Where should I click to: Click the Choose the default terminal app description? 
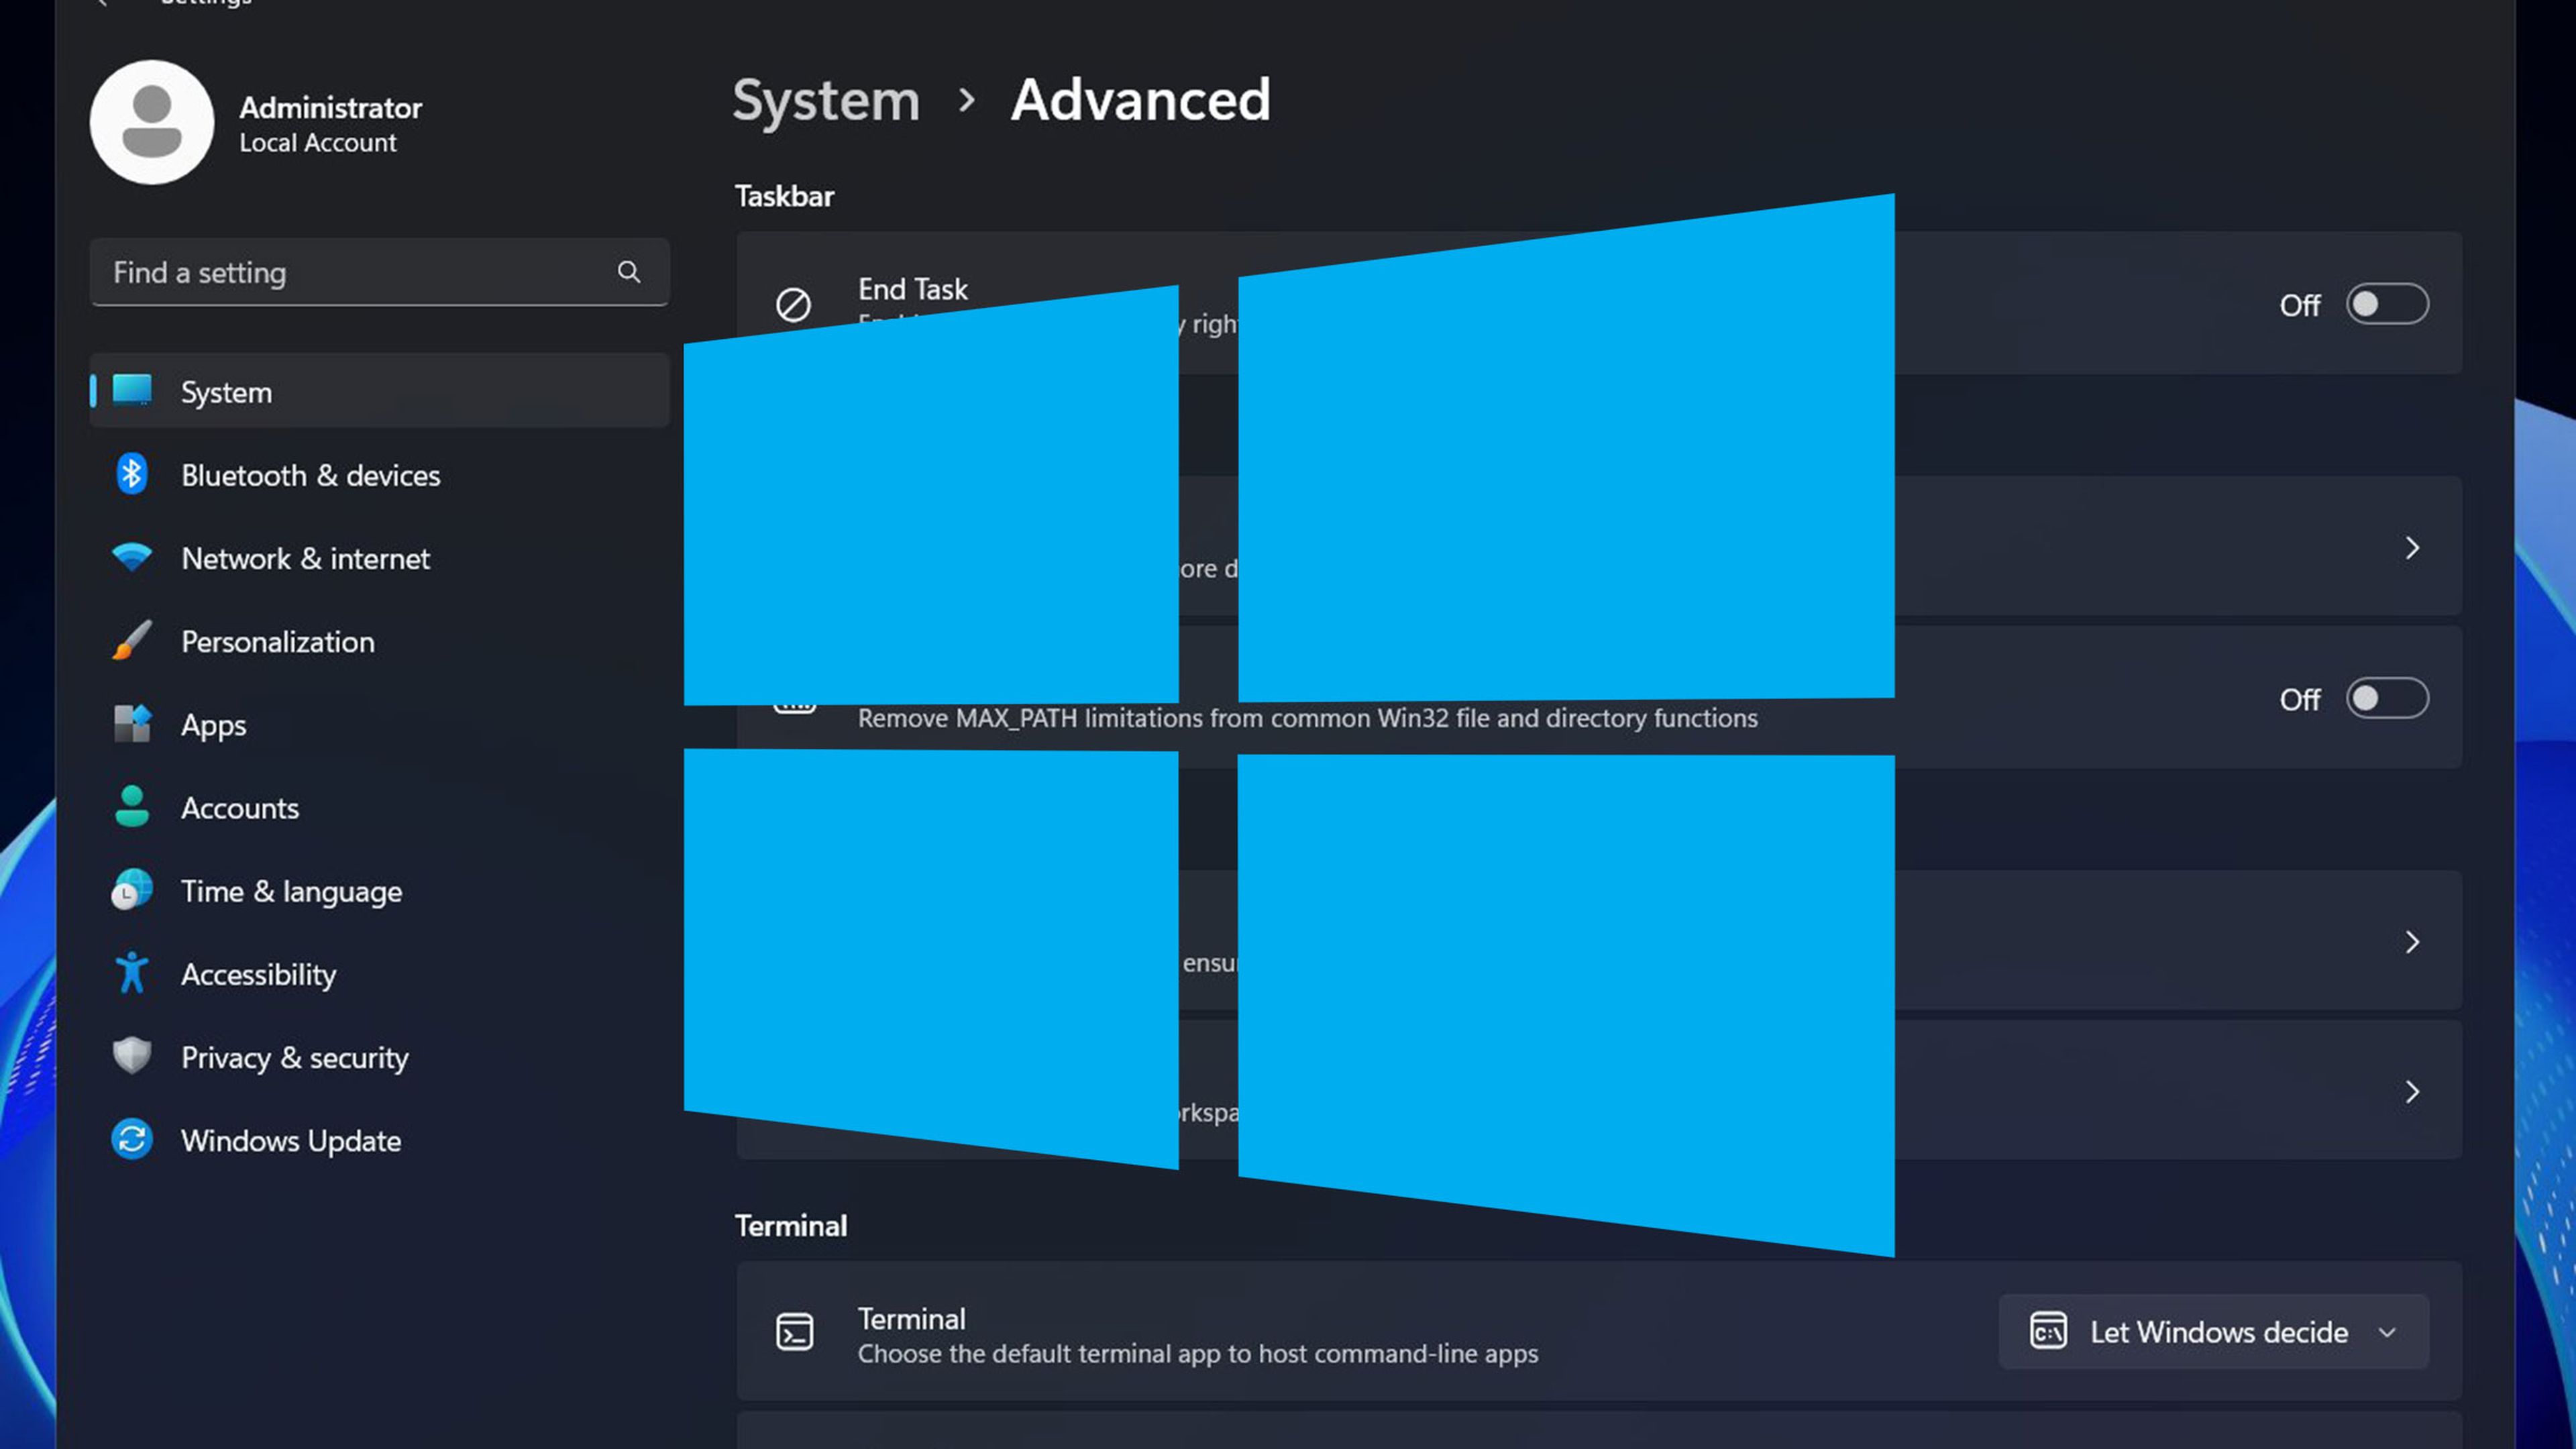click(x=1198, y=1353)
